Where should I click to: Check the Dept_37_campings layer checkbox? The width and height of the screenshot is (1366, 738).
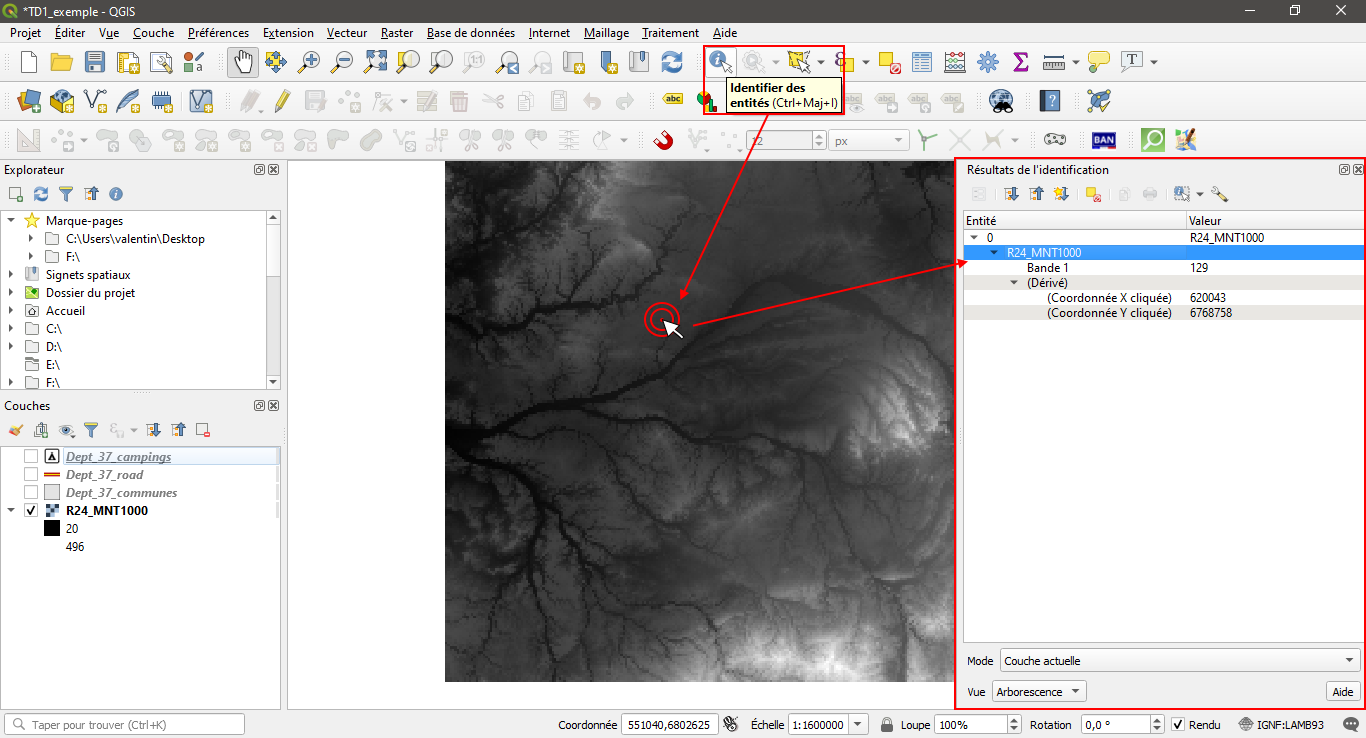(x=31, y=457)
